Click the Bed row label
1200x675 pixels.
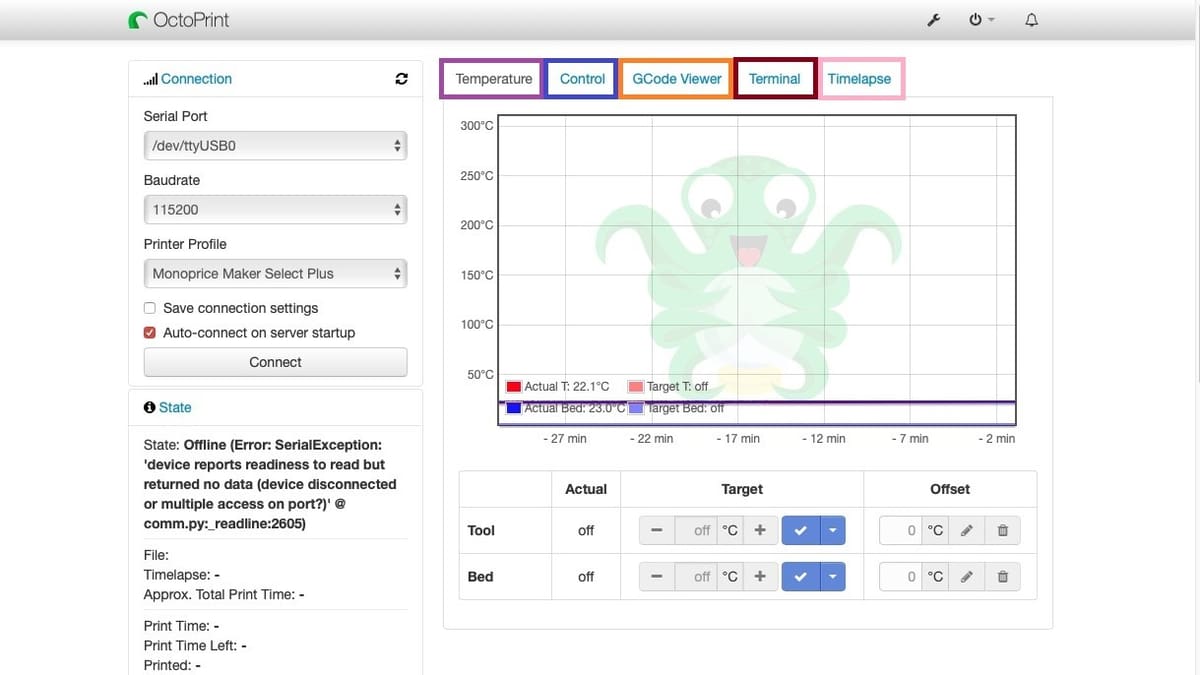[480, 577]
